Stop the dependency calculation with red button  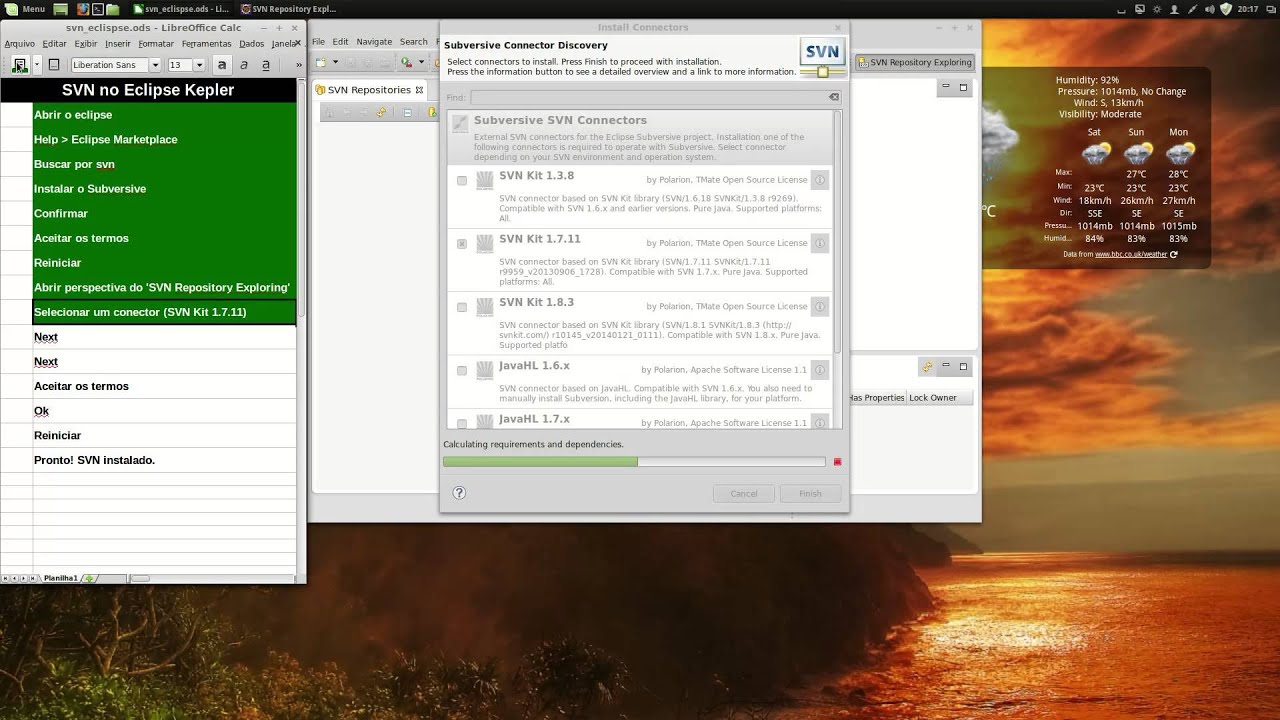click(x=837, y=462)
